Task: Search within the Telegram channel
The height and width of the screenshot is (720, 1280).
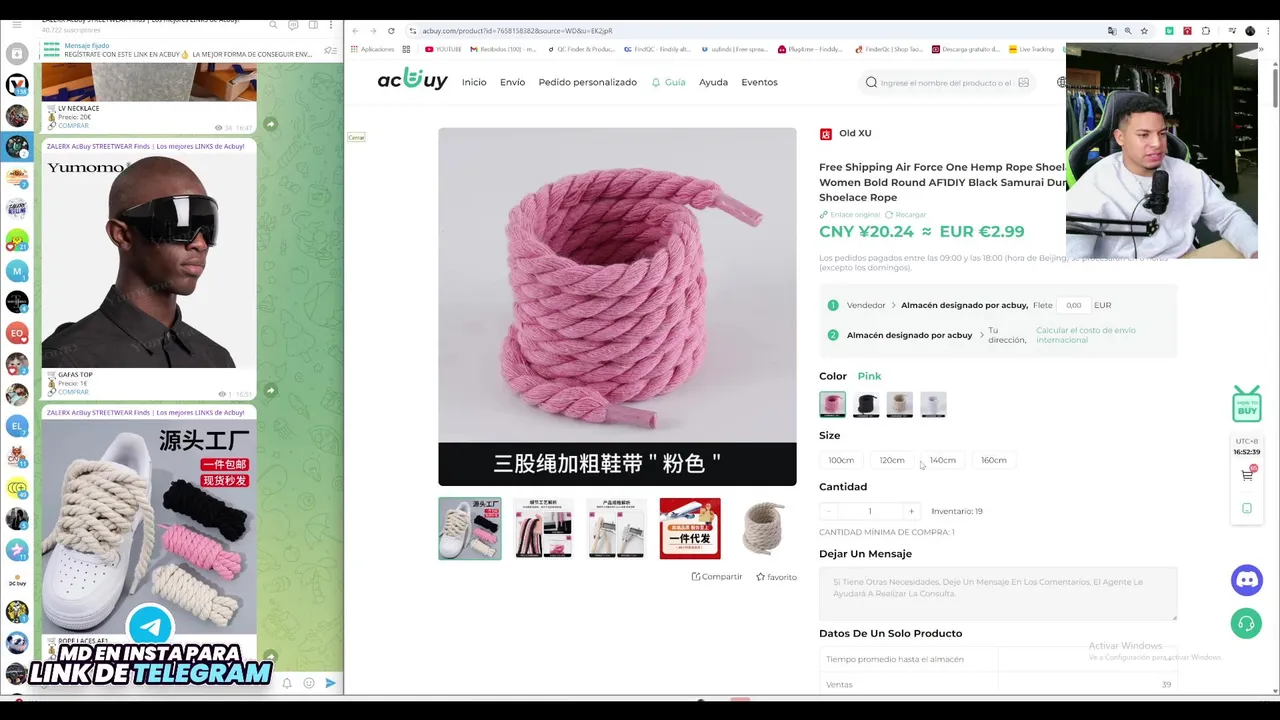Action: coord(273,25)
